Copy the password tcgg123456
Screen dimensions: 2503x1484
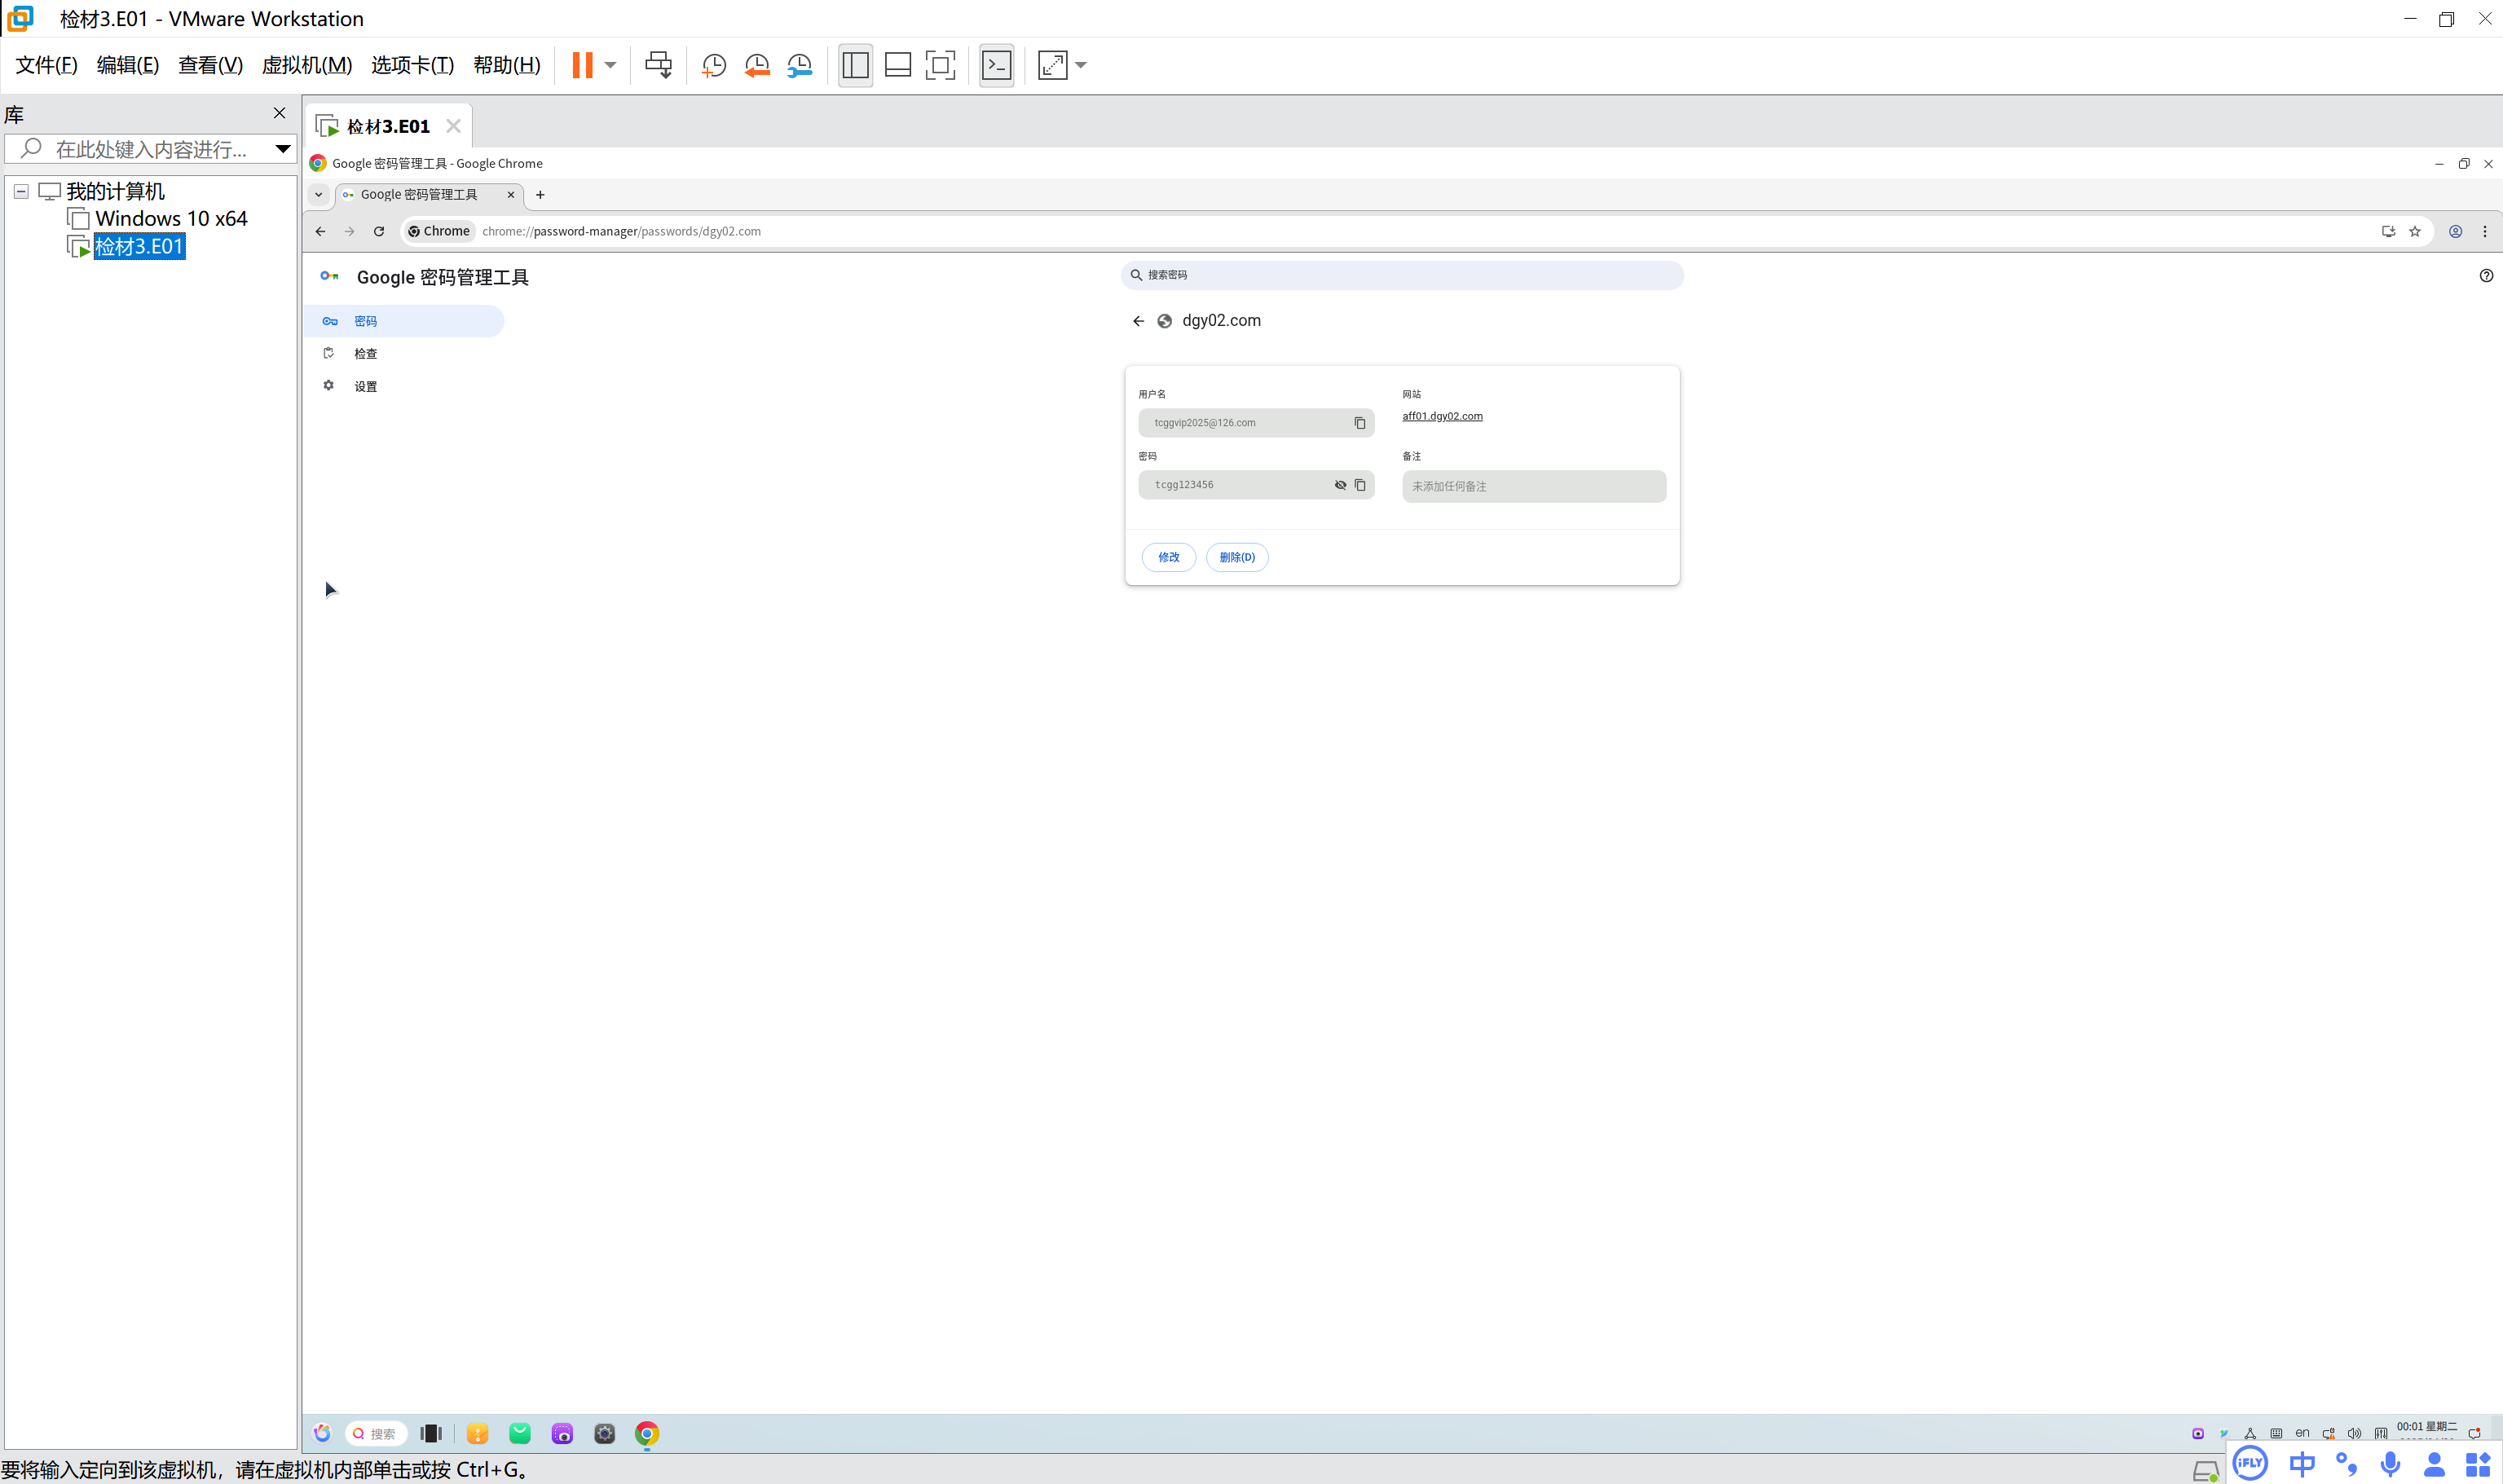1360,485
